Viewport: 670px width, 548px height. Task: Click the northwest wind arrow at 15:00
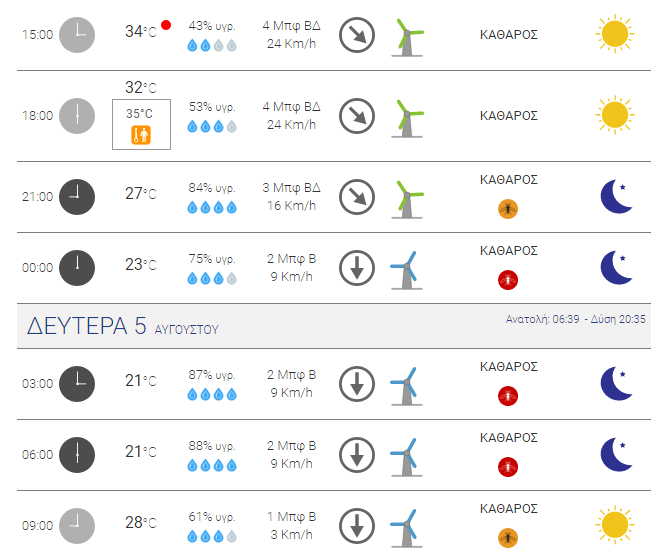(357, 35)
